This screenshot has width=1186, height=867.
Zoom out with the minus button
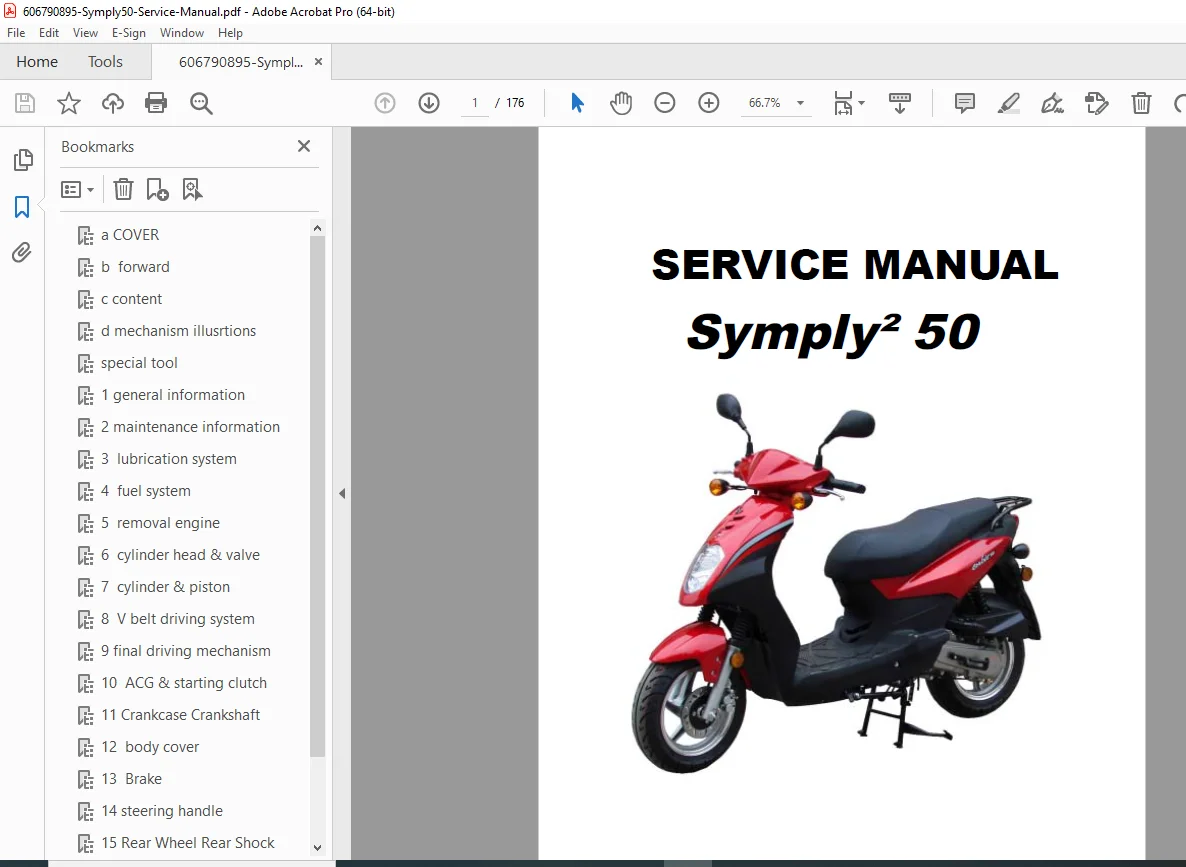tap(665, 103)
